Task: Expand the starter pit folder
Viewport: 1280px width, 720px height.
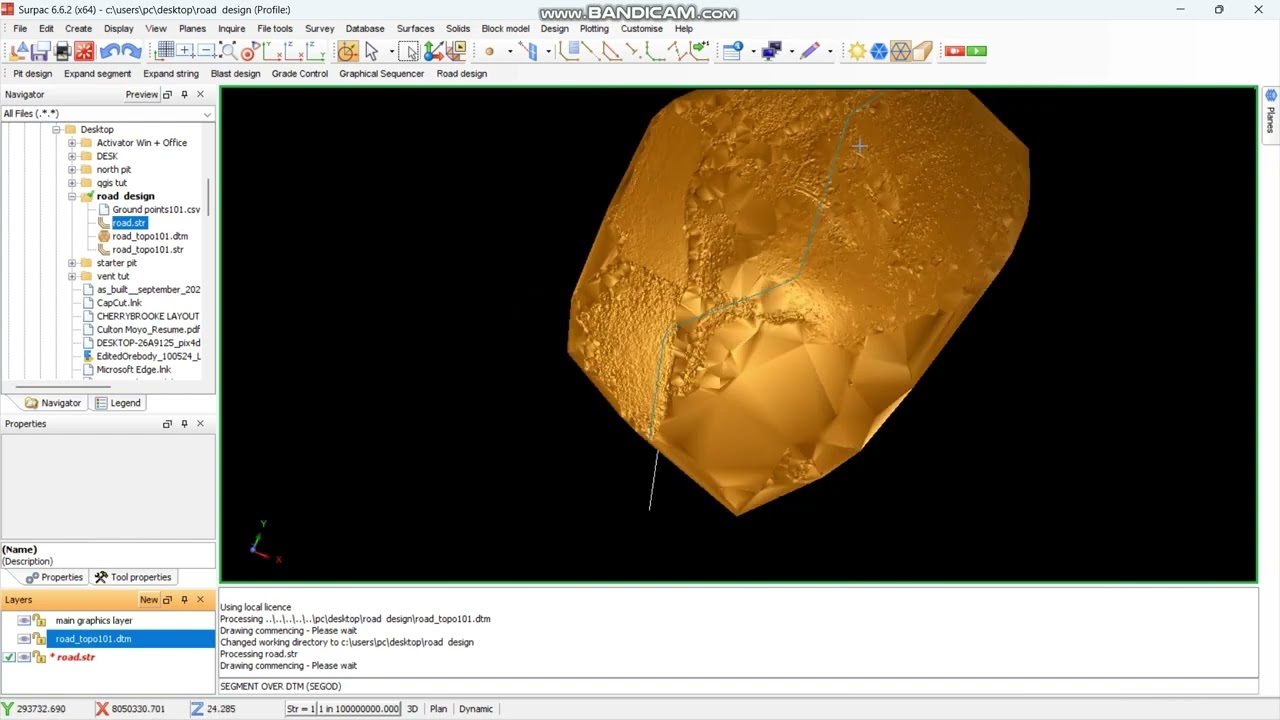Action: [x=72, y=263]
